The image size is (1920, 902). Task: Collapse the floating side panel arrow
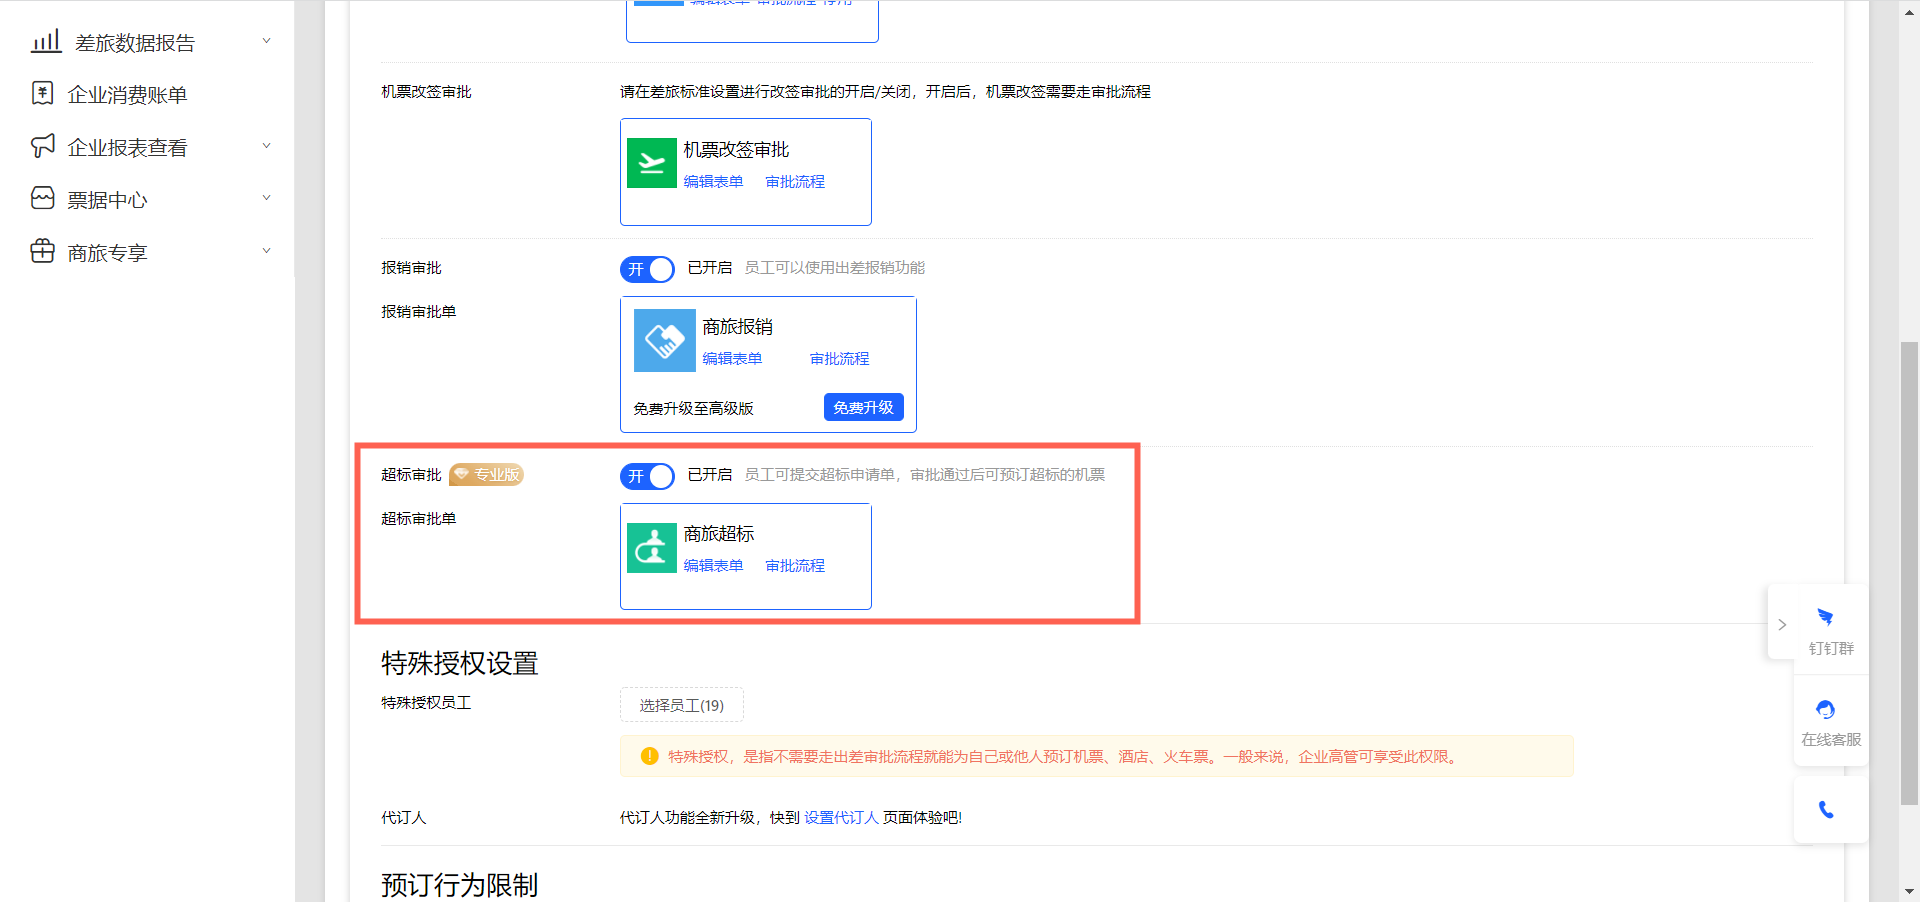tap(1782, 625)
